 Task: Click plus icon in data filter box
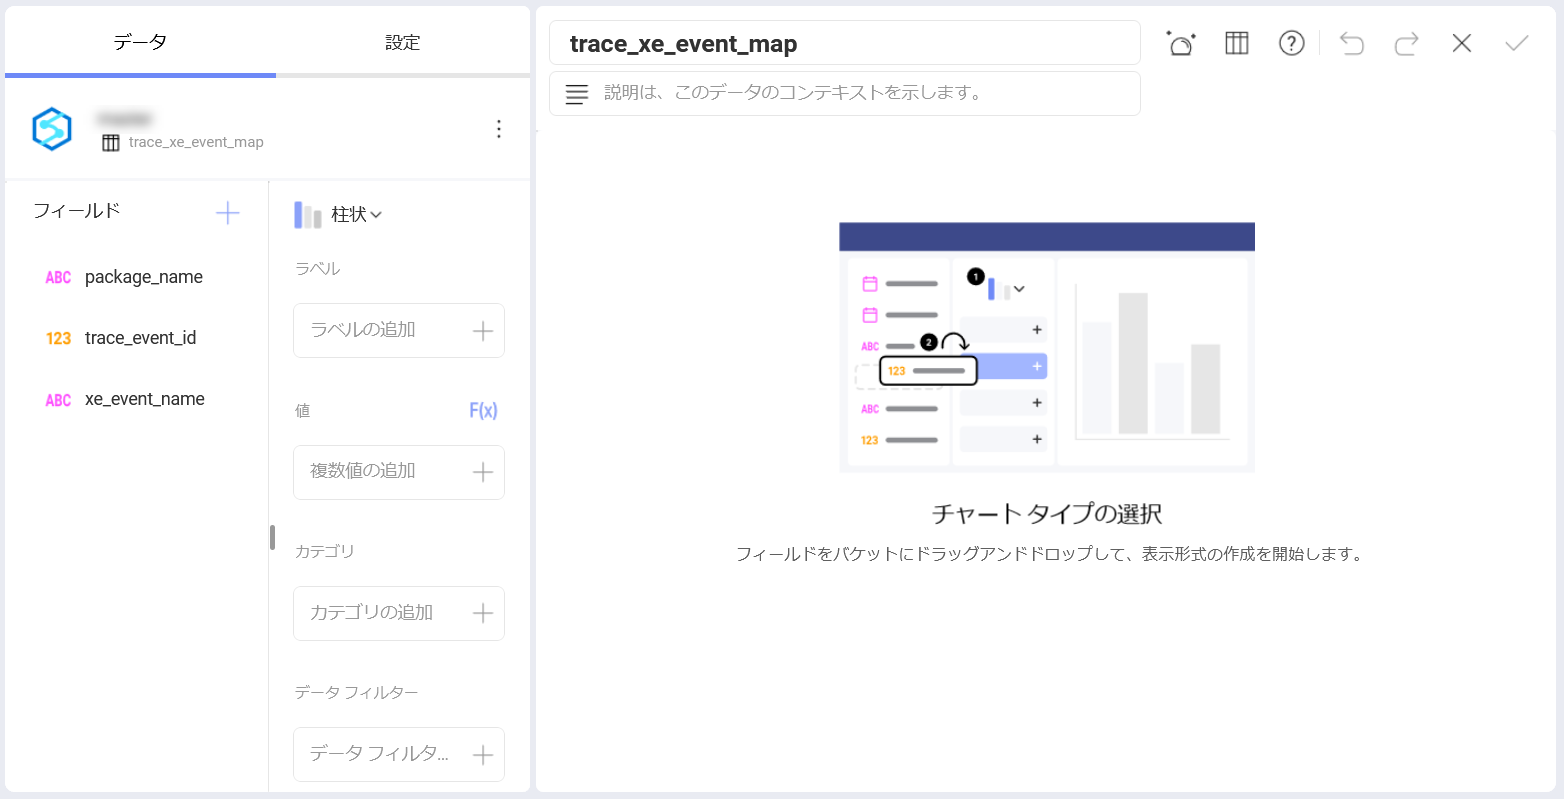(x=483, y=755)
